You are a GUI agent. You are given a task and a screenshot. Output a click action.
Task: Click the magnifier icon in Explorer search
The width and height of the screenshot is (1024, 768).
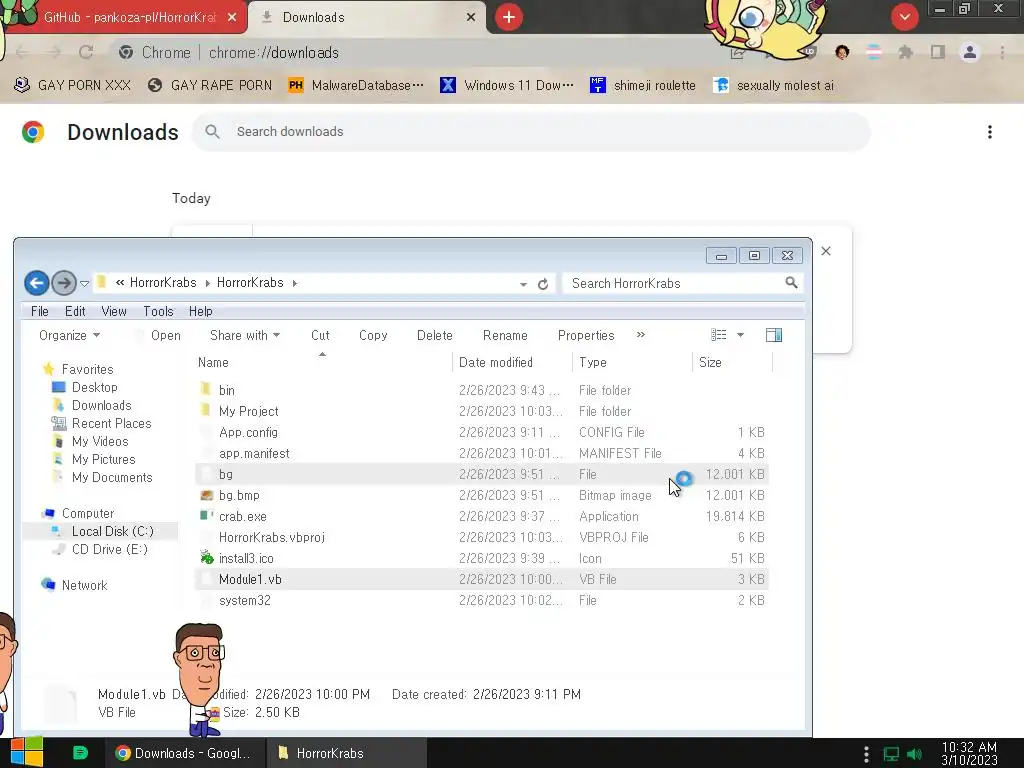[791, 283]
